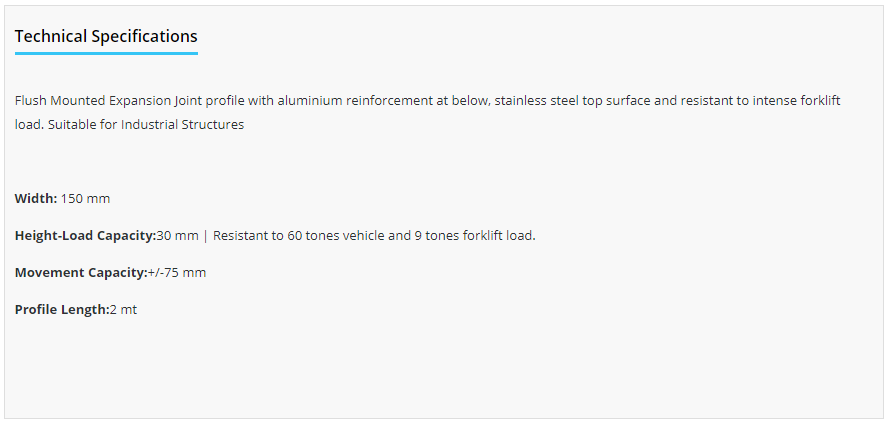Click Suitable for Industrial Structures sentence
Viewport: 890px width, 426px height.
(x=146, y=125)
